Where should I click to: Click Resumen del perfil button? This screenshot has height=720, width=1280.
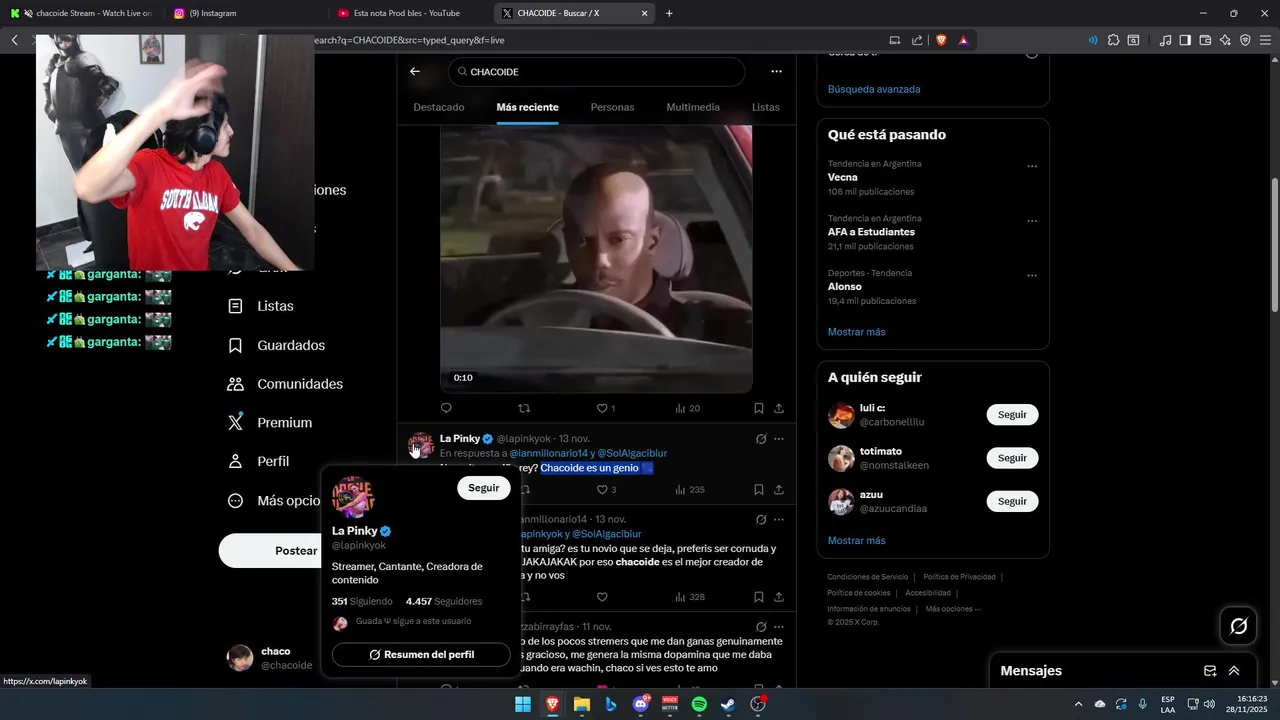[421, 655]
